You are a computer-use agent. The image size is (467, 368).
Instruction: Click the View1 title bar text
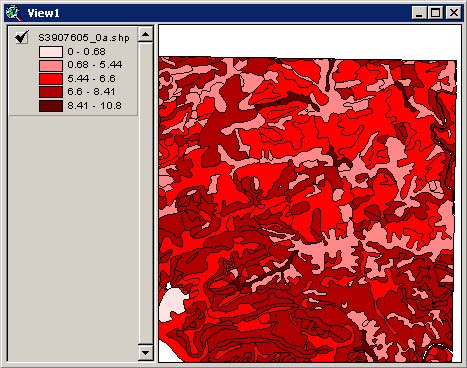click(43, 13)
